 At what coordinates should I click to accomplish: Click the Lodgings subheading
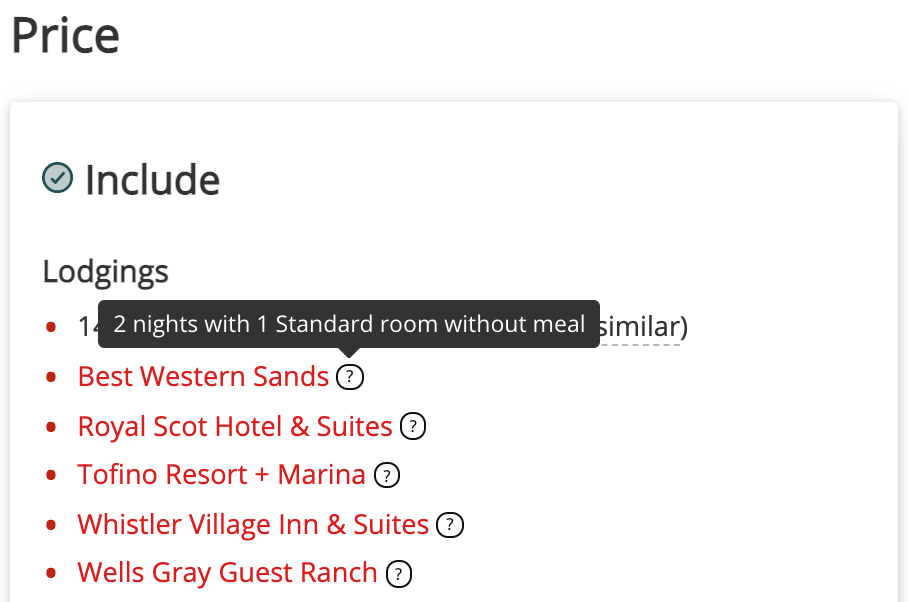(105, 271)
